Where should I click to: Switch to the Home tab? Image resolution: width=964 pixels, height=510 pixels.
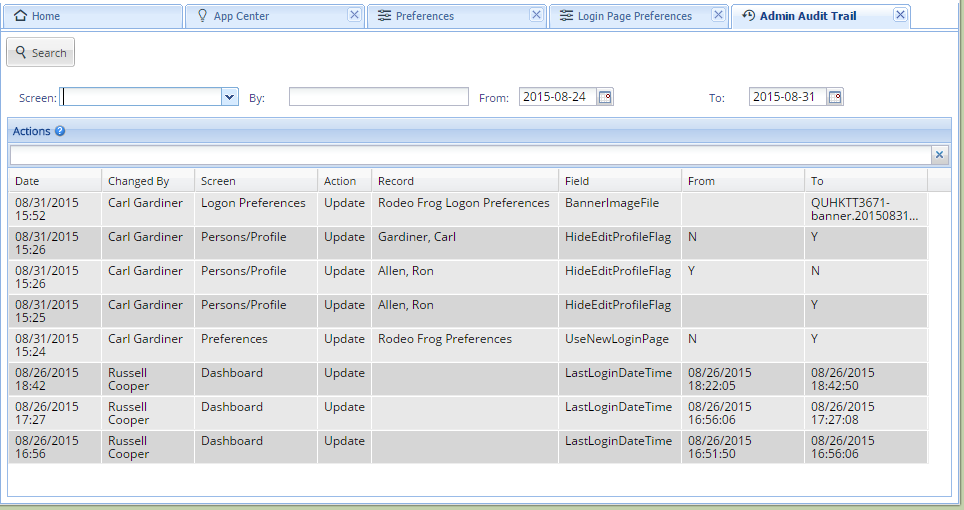(93, 16)
